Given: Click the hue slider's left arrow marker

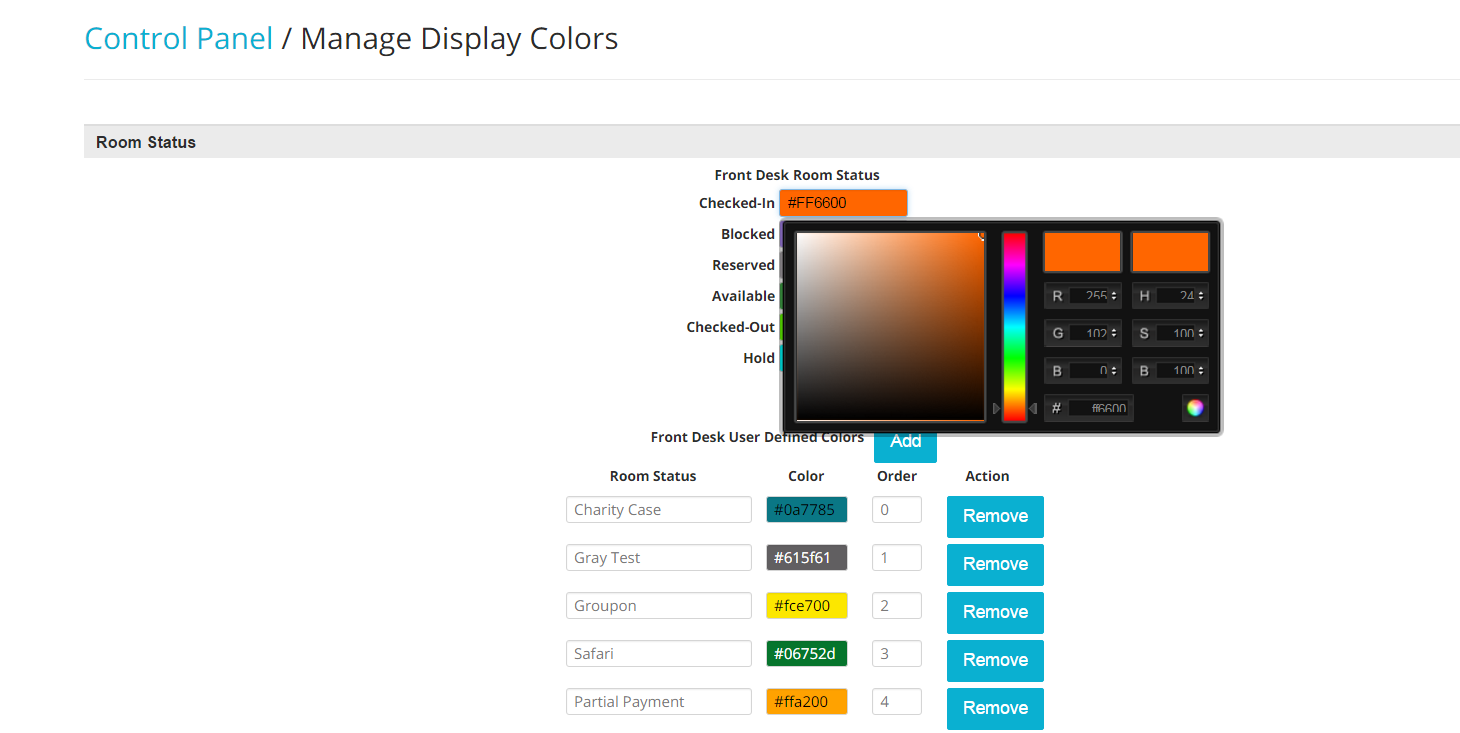Looking at the screenshot, I should [x=996, y=408].
